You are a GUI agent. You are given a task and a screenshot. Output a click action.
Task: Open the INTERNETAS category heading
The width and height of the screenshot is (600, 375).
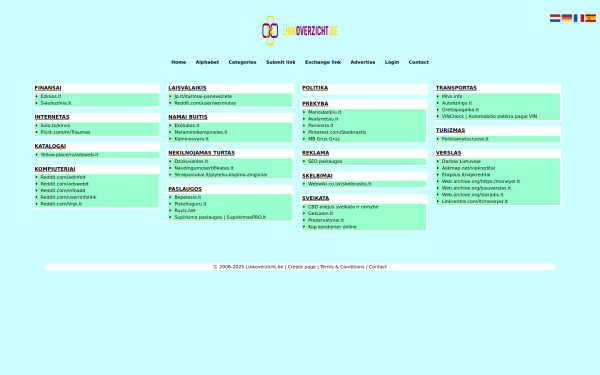pos(52,117)
